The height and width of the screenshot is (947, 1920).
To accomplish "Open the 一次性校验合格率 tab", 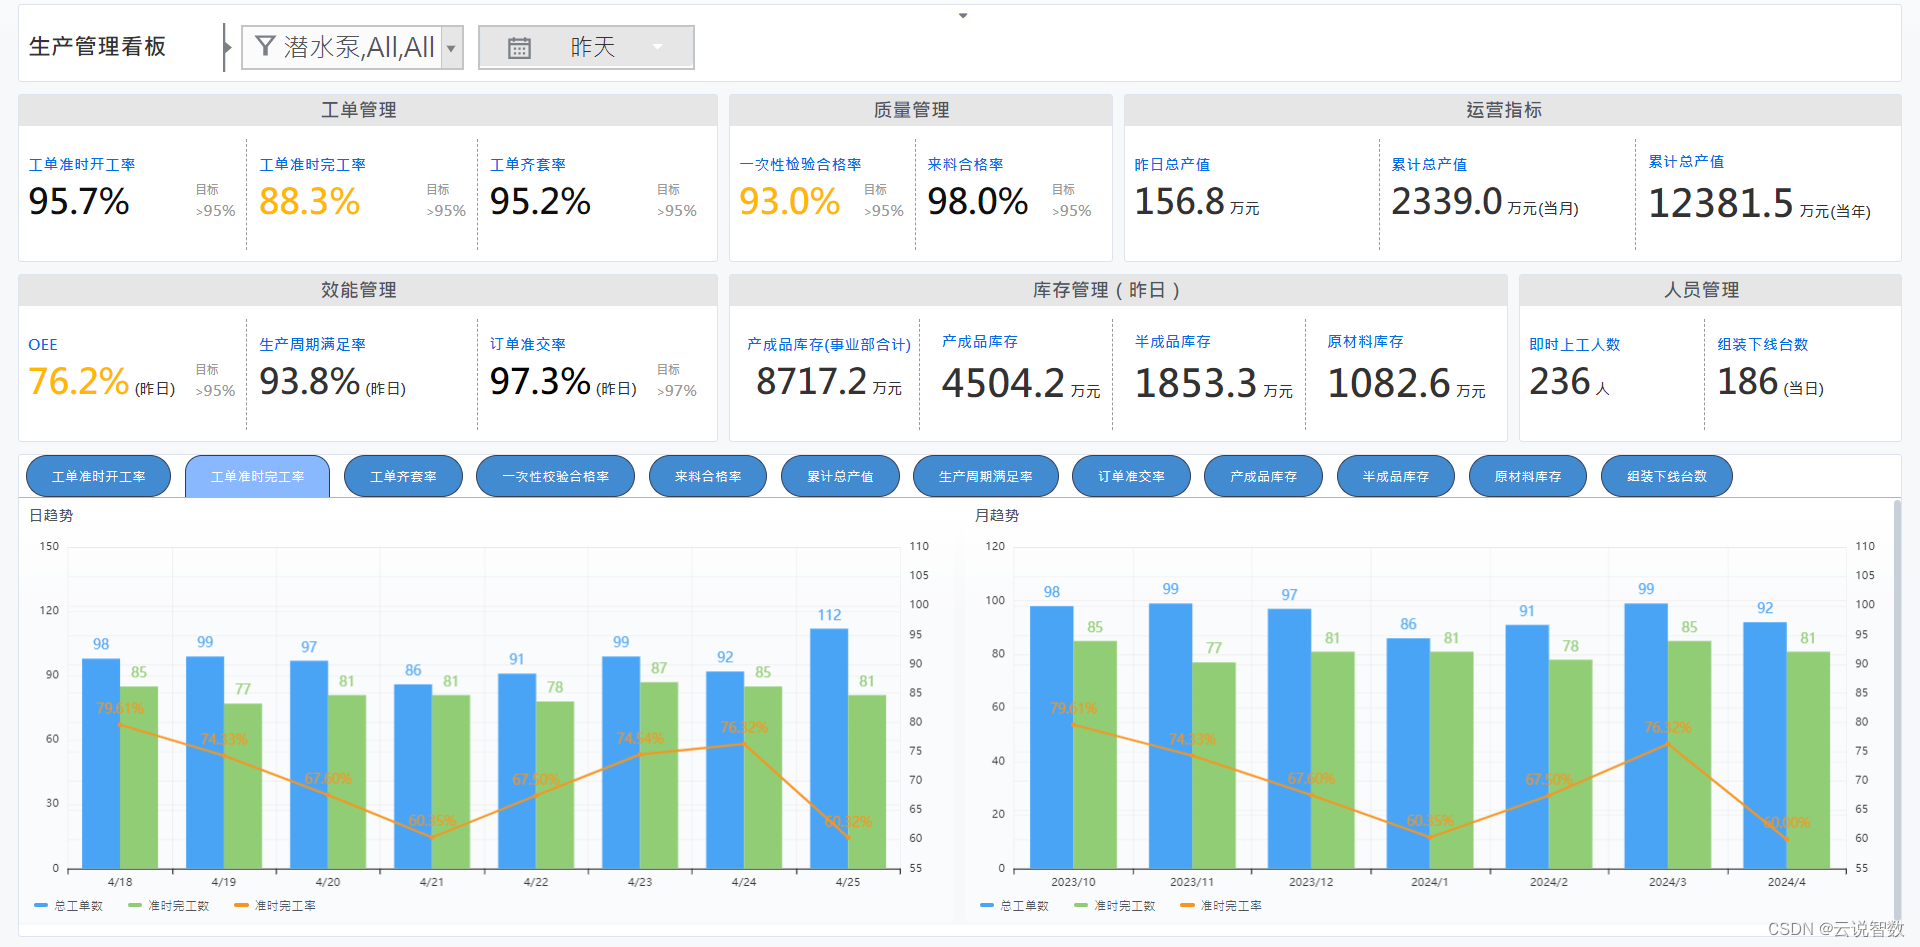I will [556, 476].
